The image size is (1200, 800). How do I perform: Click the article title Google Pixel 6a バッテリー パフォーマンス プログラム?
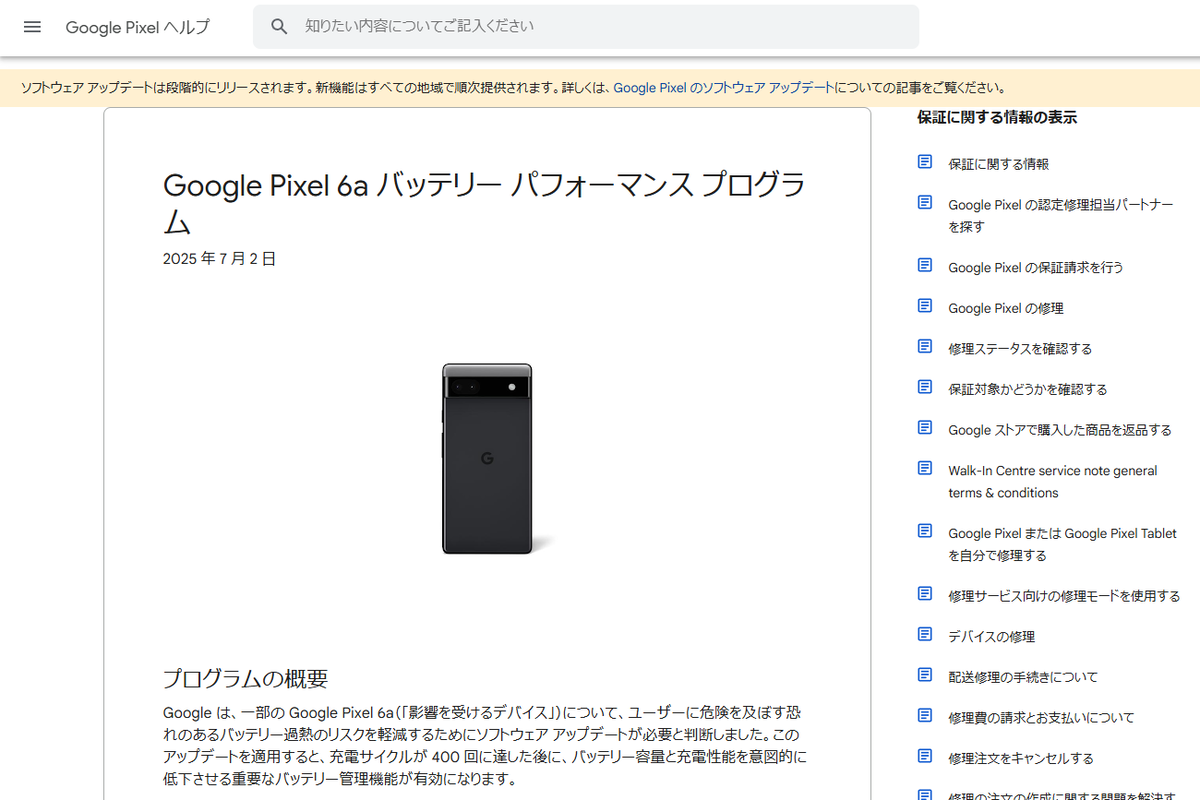(x=484, y=203)
